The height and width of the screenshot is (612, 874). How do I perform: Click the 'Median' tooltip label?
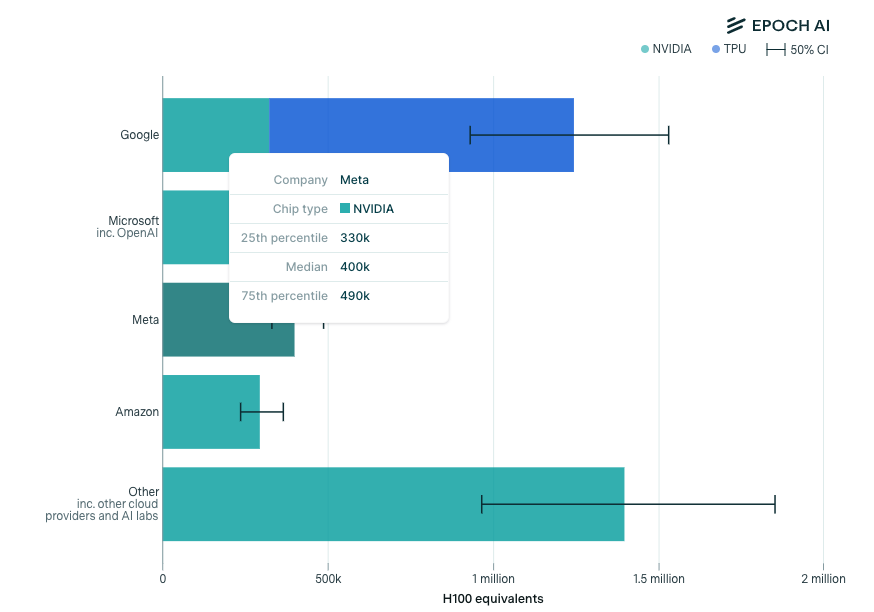coord(307,267)
